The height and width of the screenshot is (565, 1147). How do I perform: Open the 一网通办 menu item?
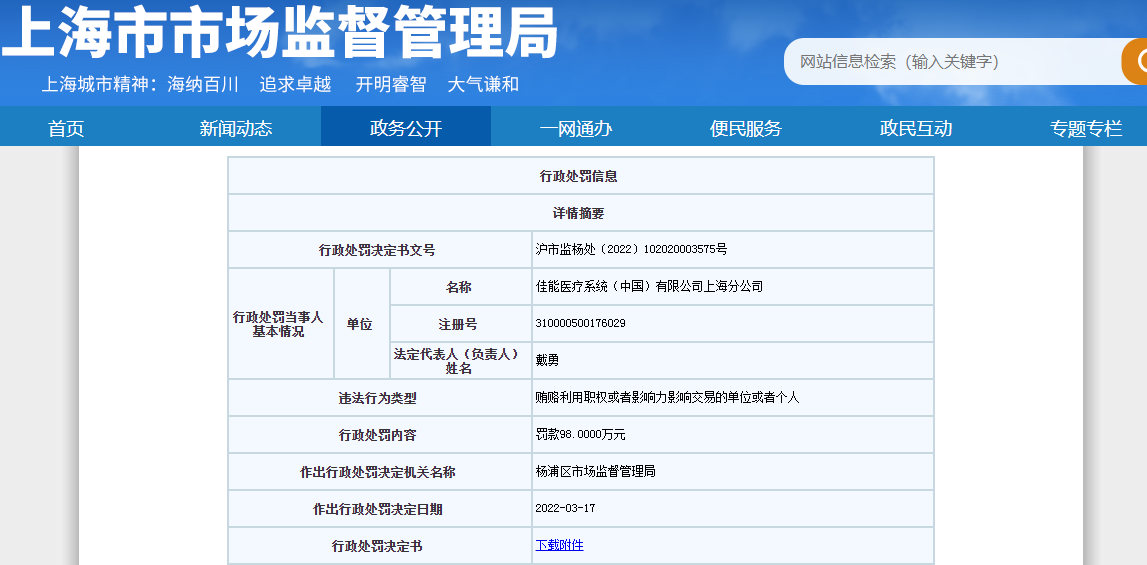coord(575,128)
